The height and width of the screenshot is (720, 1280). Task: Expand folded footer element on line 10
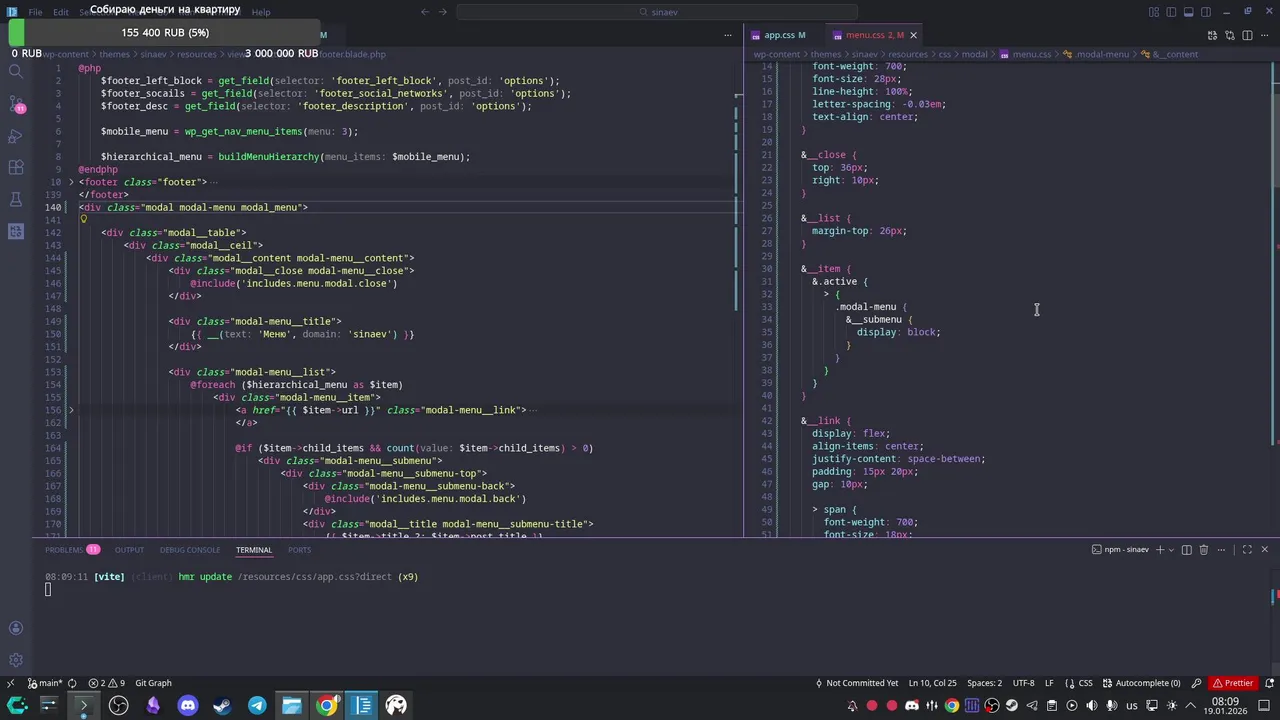(x=70, y=182)
